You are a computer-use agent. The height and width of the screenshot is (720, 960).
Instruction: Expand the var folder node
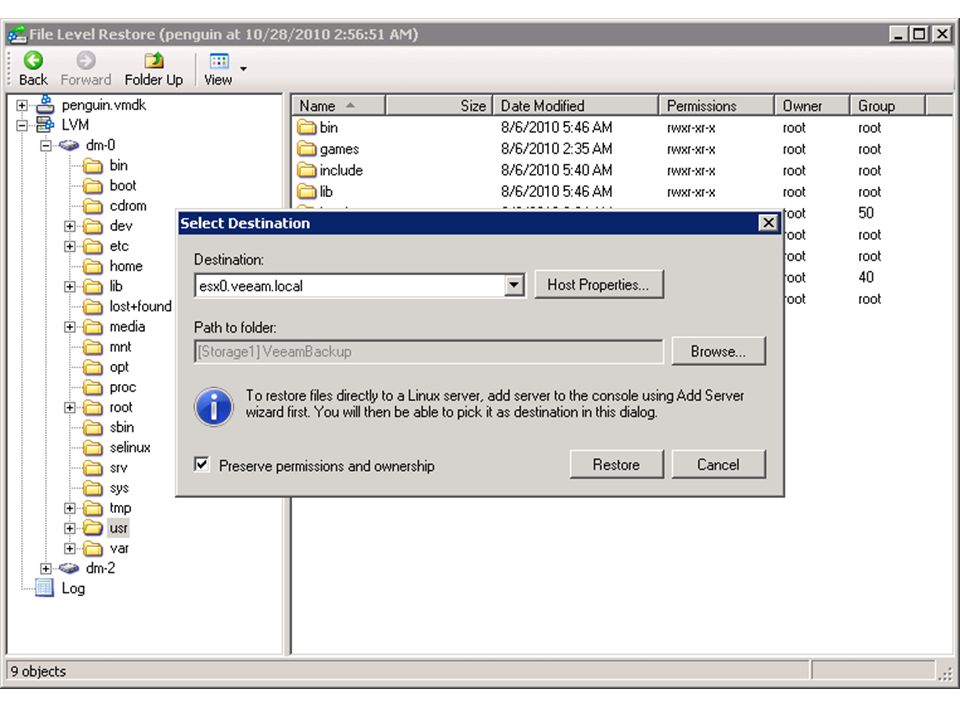coord(70,549)
